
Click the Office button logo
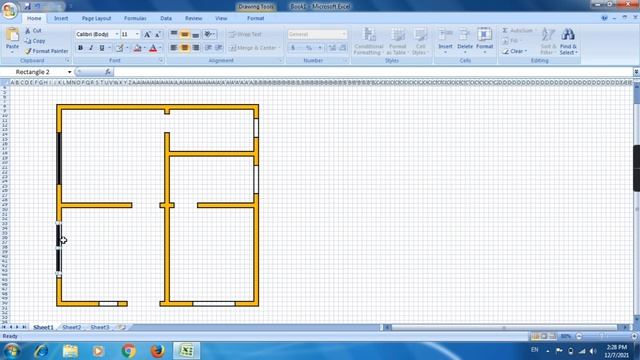pyautogui.click(x=9, y=10)
